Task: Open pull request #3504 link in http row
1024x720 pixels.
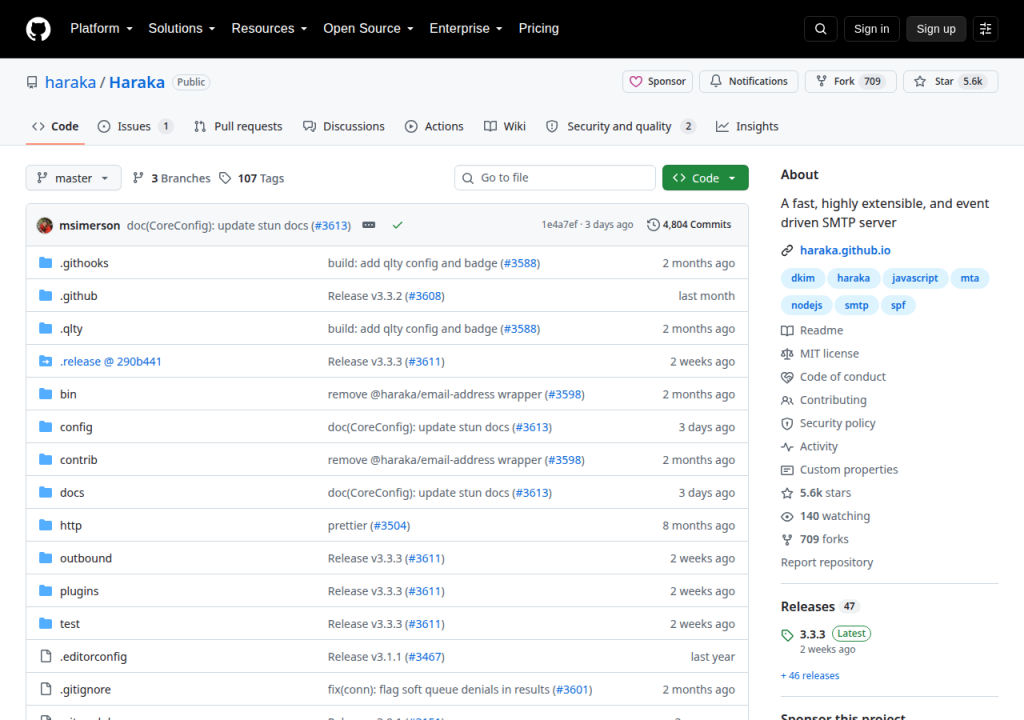Action: [x=390, y=525]
